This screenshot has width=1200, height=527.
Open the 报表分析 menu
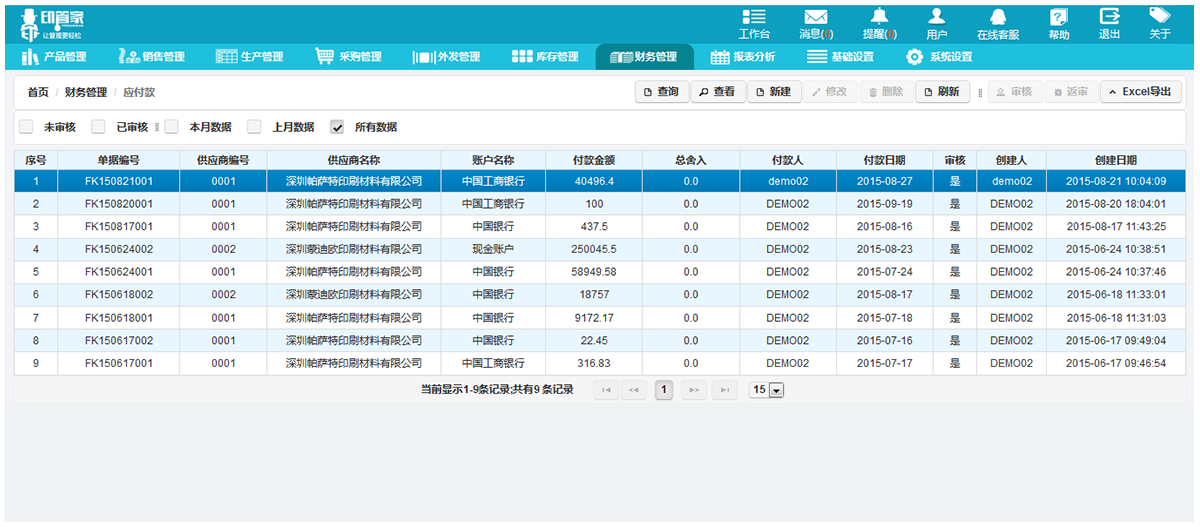click(x=742, y=57)
